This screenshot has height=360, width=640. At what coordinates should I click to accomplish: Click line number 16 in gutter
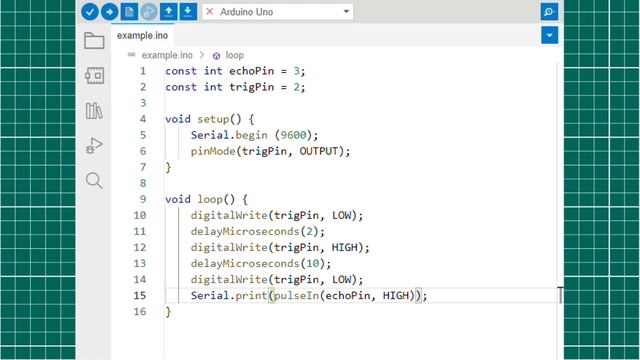pyautogui.click(x=140, y=311)
